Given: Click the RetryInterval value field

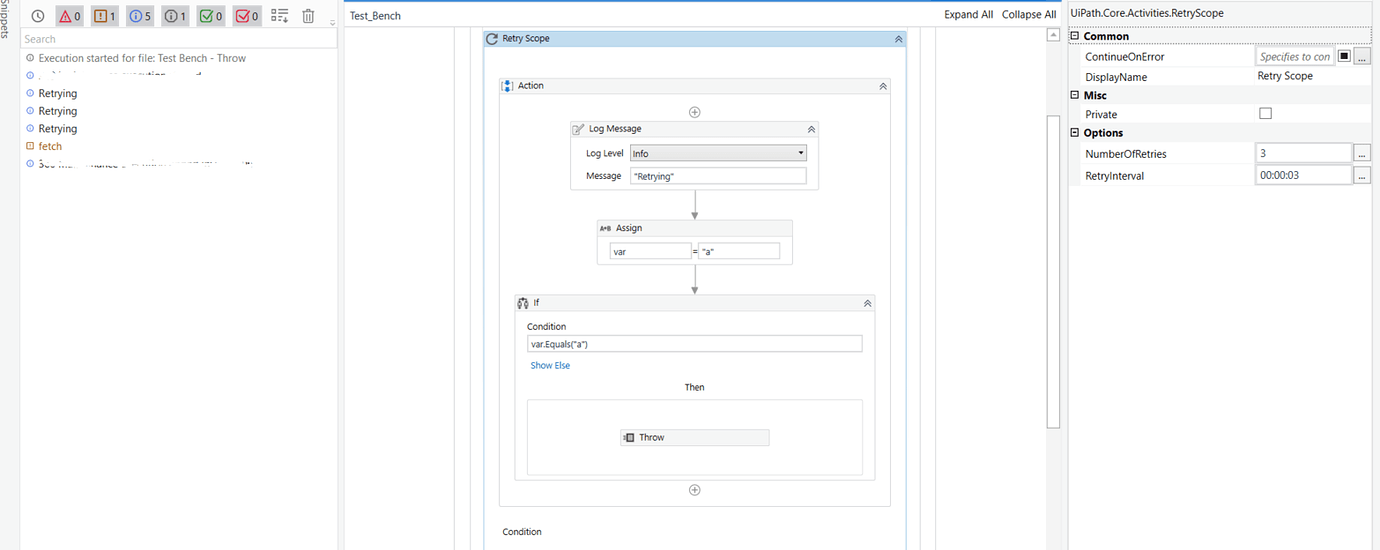Looking at the screenshot, I should [x=1304, y=175].
